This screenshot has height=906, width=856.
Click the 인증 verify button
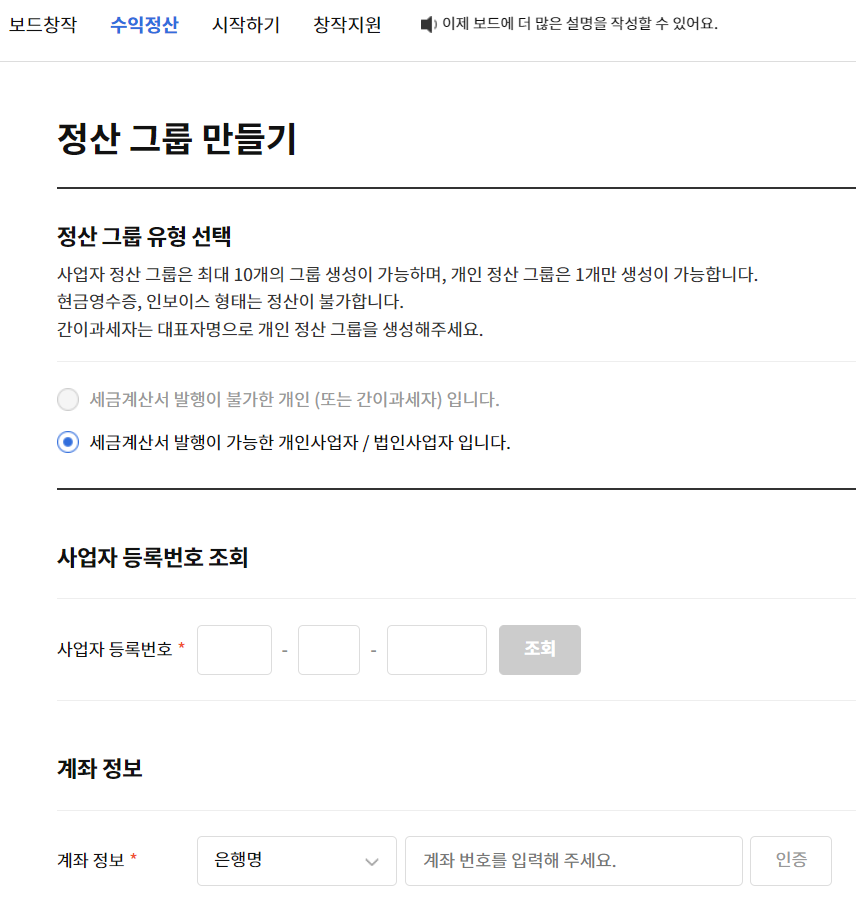click(x=791, y=861)
